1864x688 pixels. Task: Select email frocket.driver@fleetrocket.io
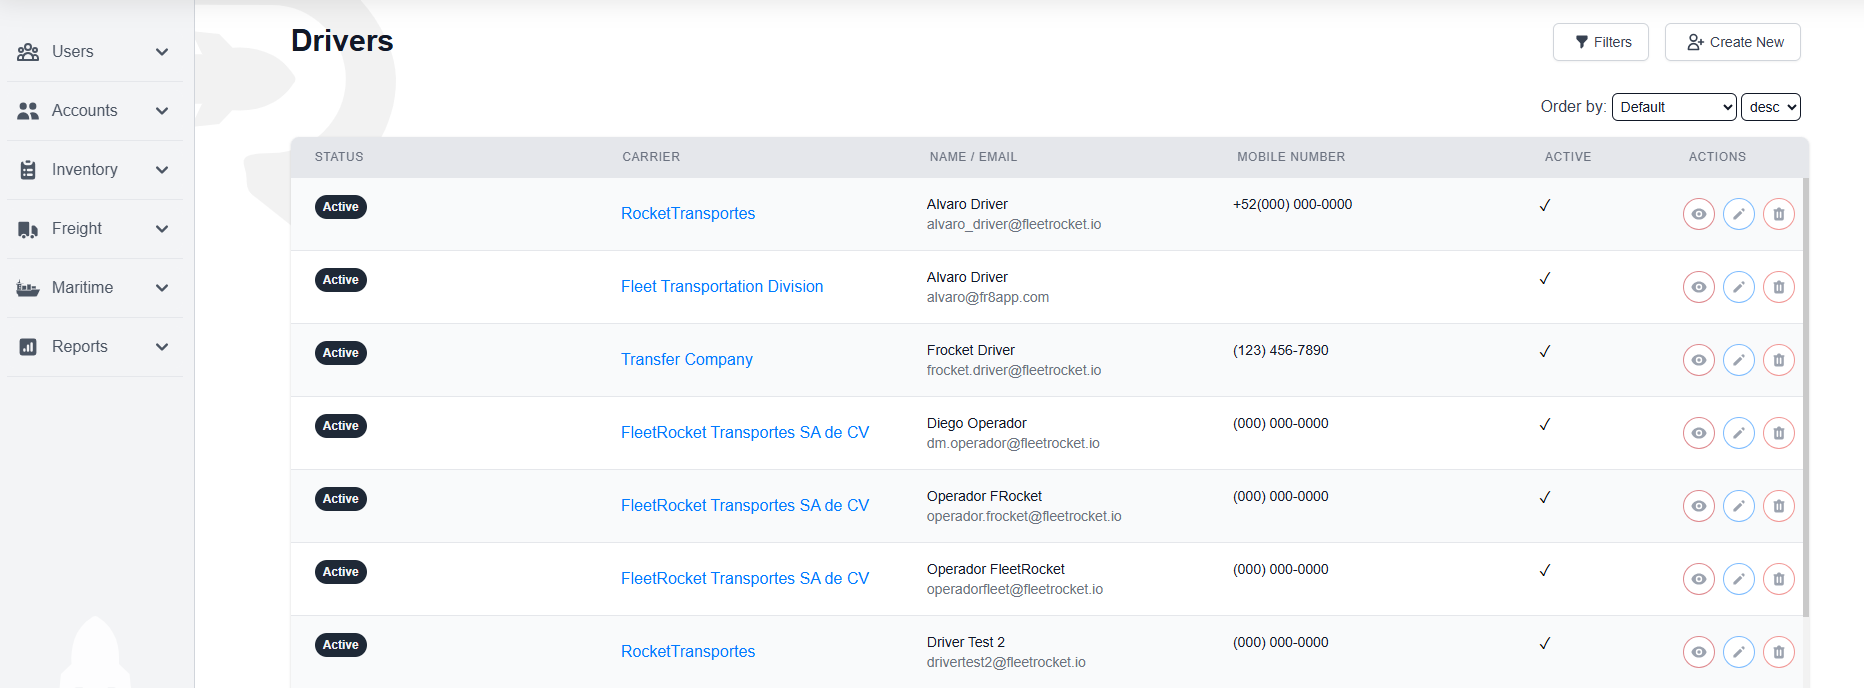pyautogui.click(x=1014, y=371)
